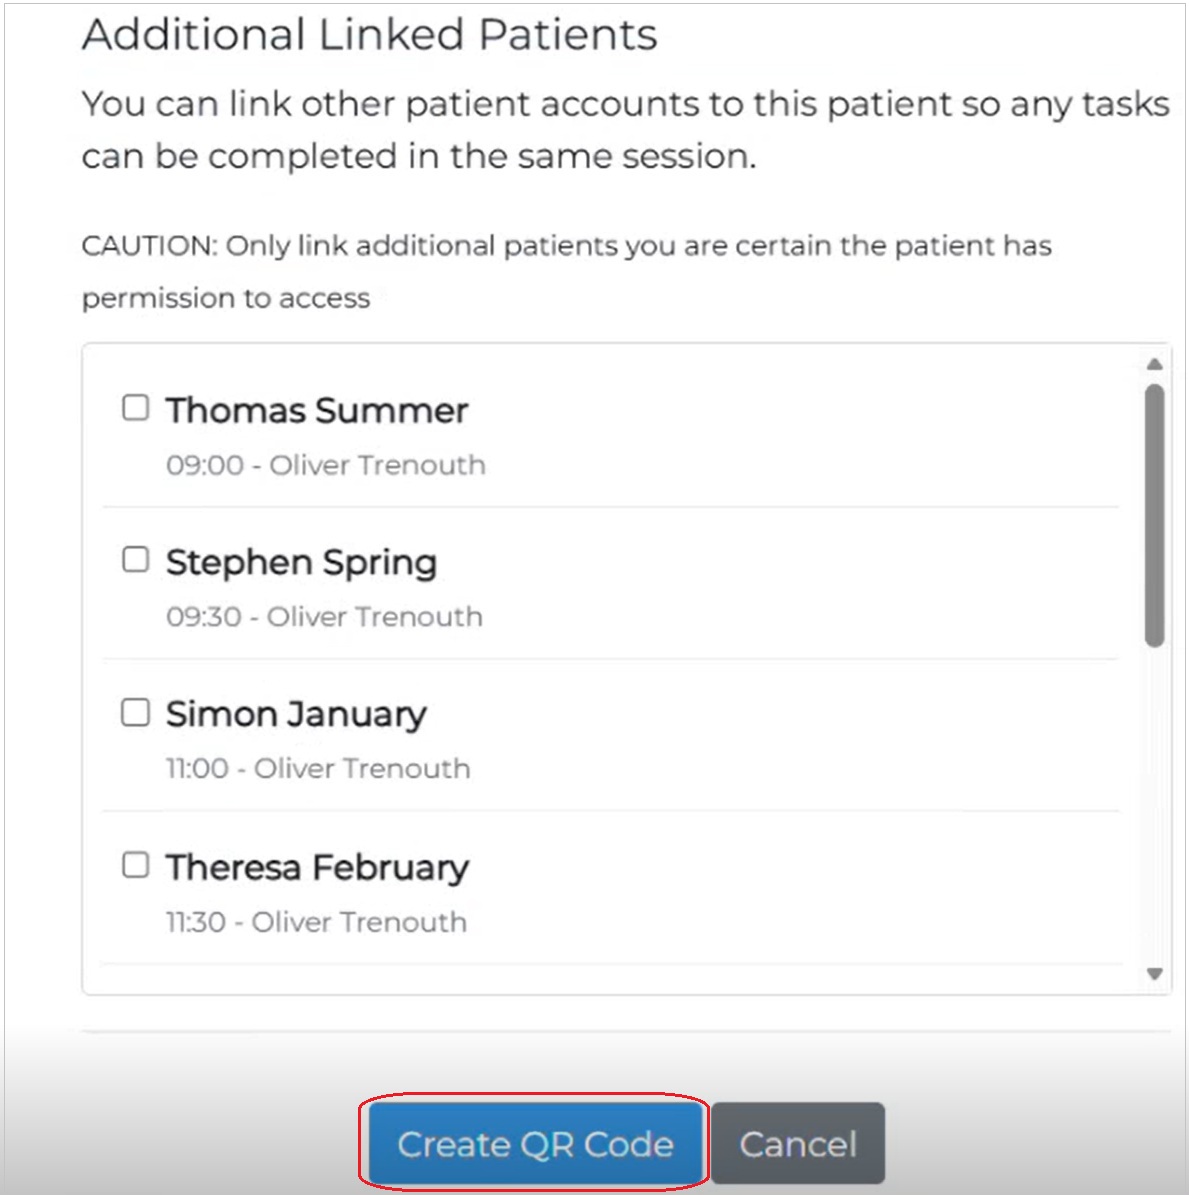Click the scrollbar down arrow
The height and width of the screenshot is (1195, 1189).
[1152, 972]
